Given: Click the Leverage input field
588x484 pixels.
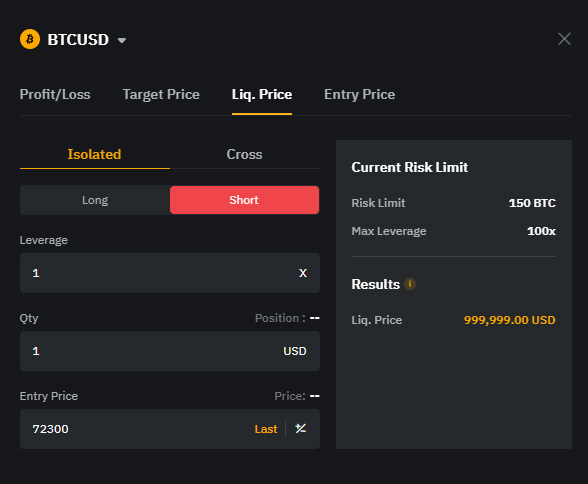Looking at the screenshot, I should point(170,273).
